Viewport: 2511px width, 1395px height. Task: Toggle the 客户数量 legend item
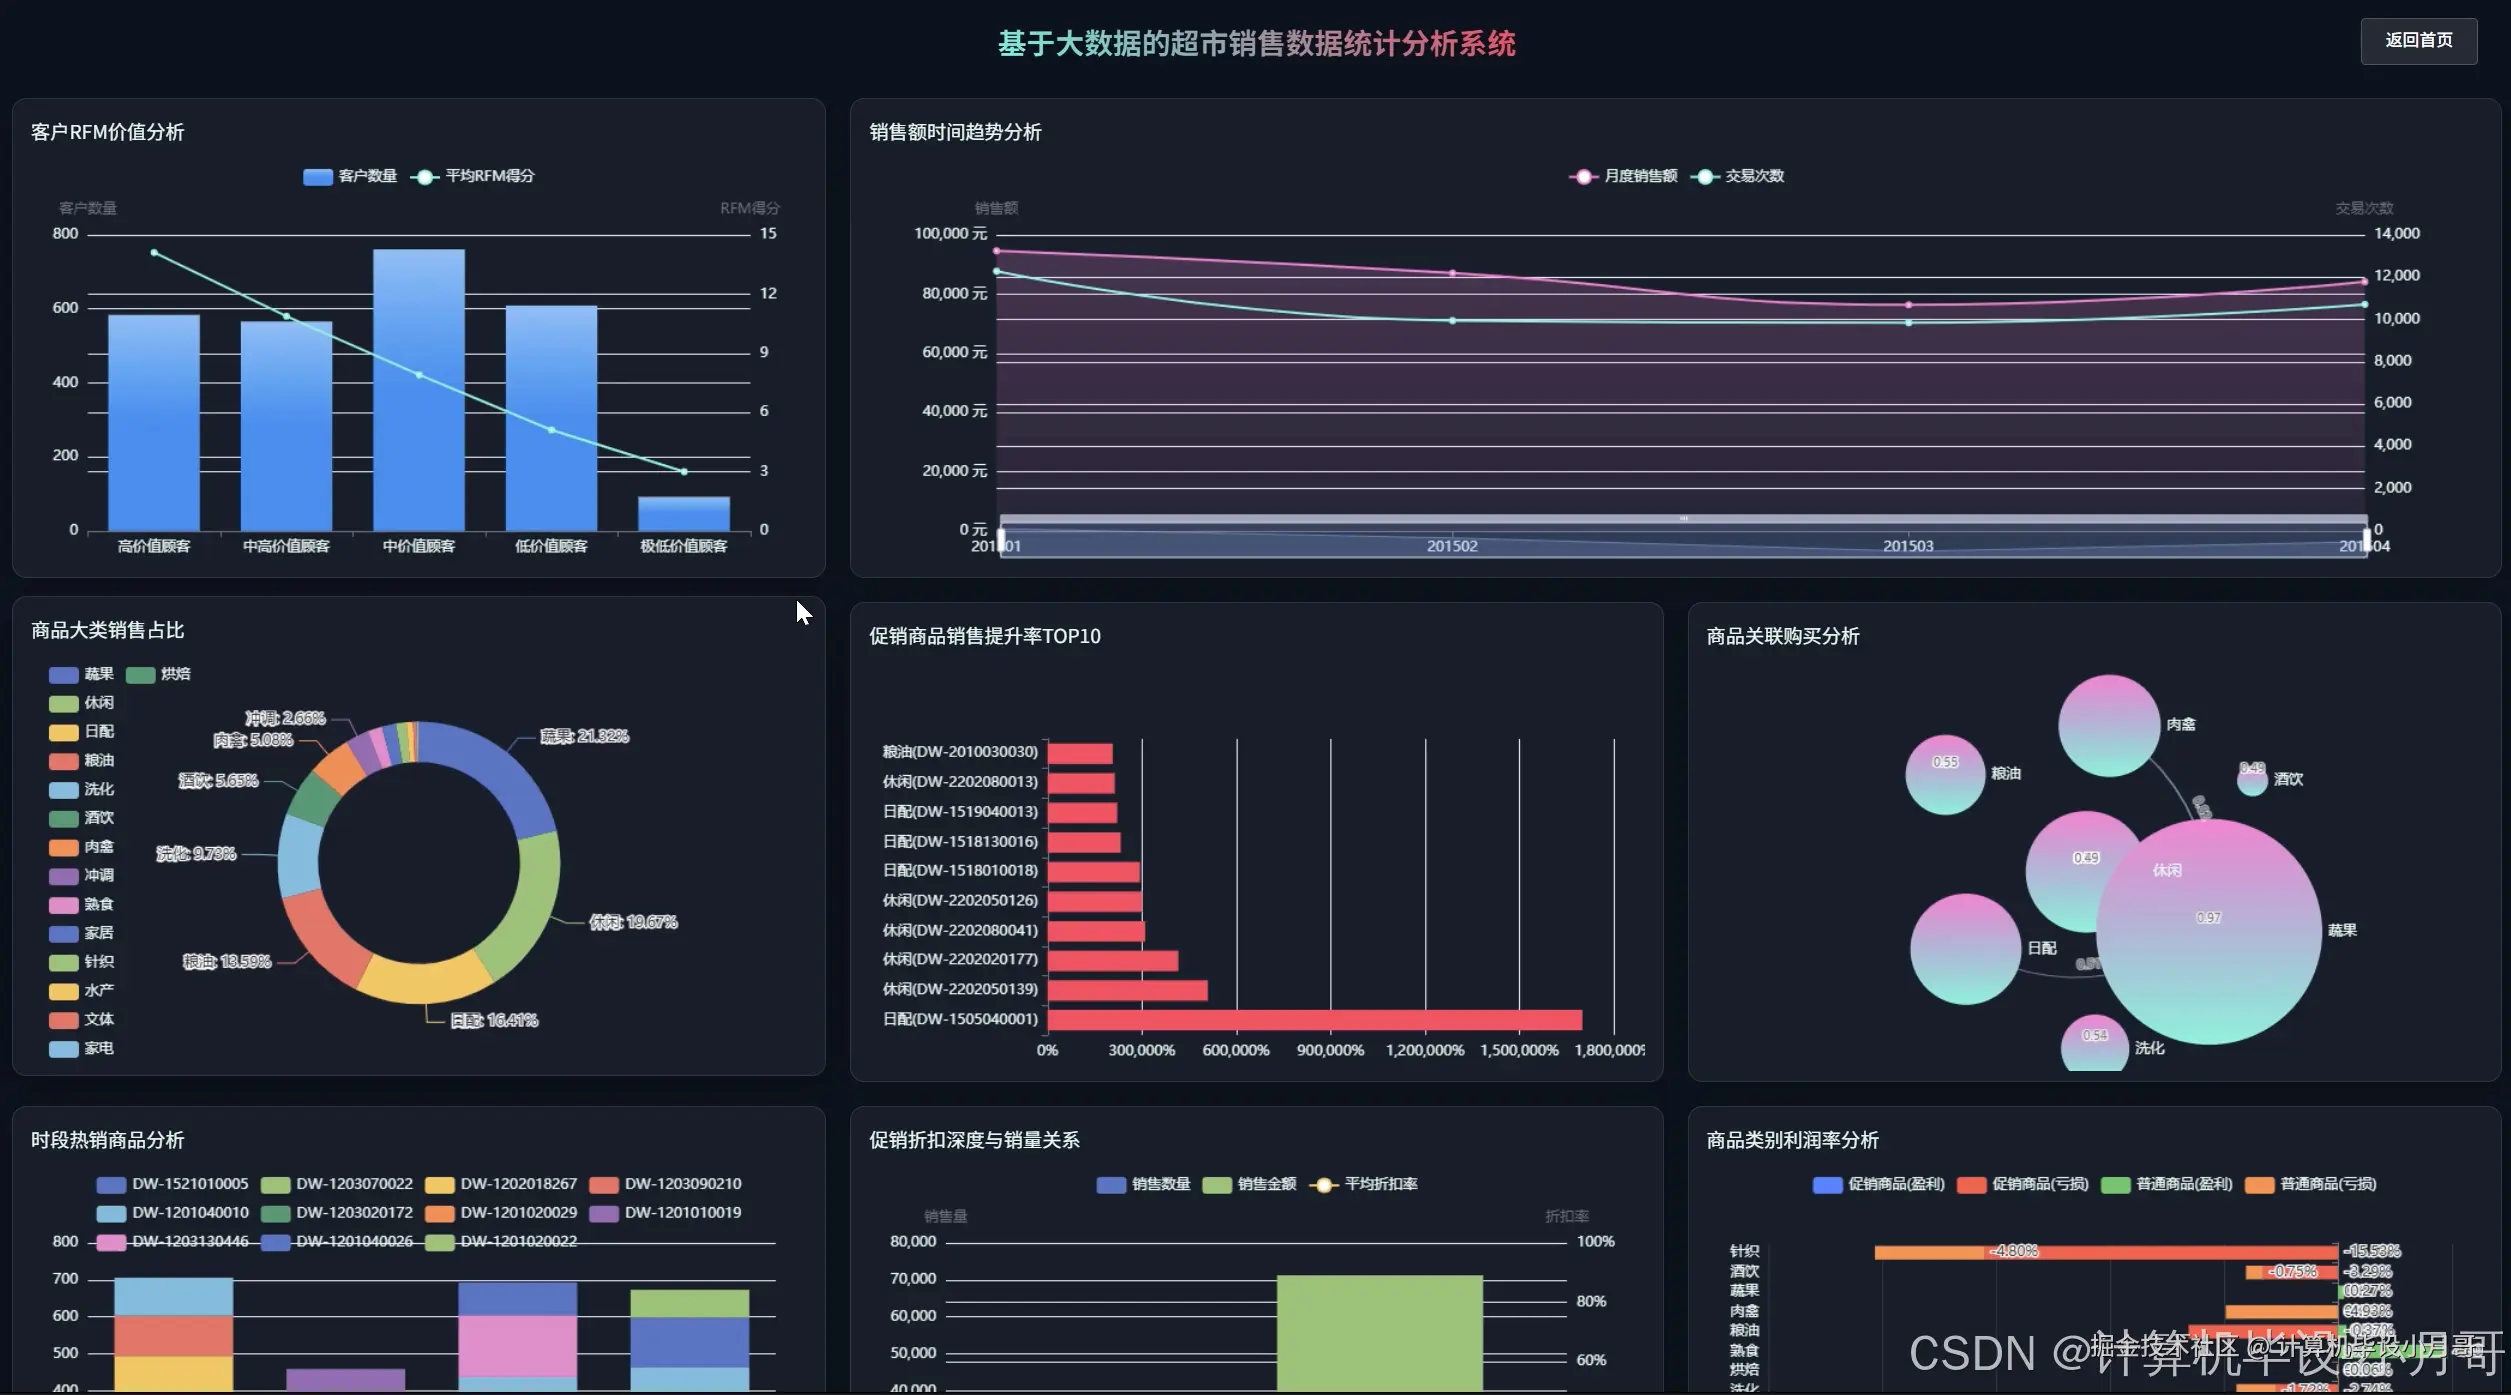click(x=318, y=177)
